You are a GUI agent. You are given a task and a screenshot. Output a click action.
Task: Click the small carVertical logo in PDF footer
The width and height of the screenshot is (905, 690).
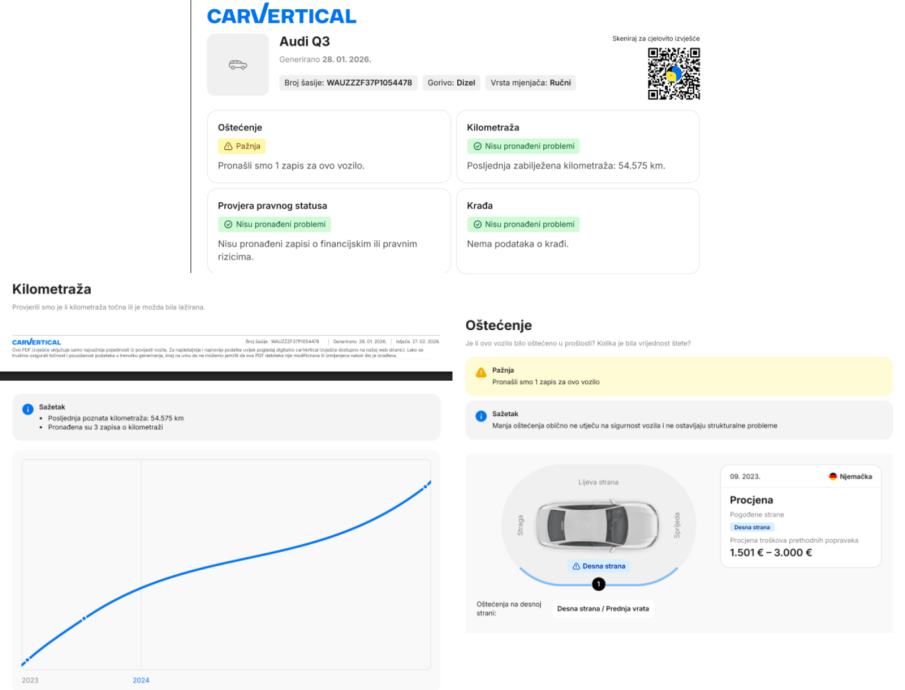[36, 342]
